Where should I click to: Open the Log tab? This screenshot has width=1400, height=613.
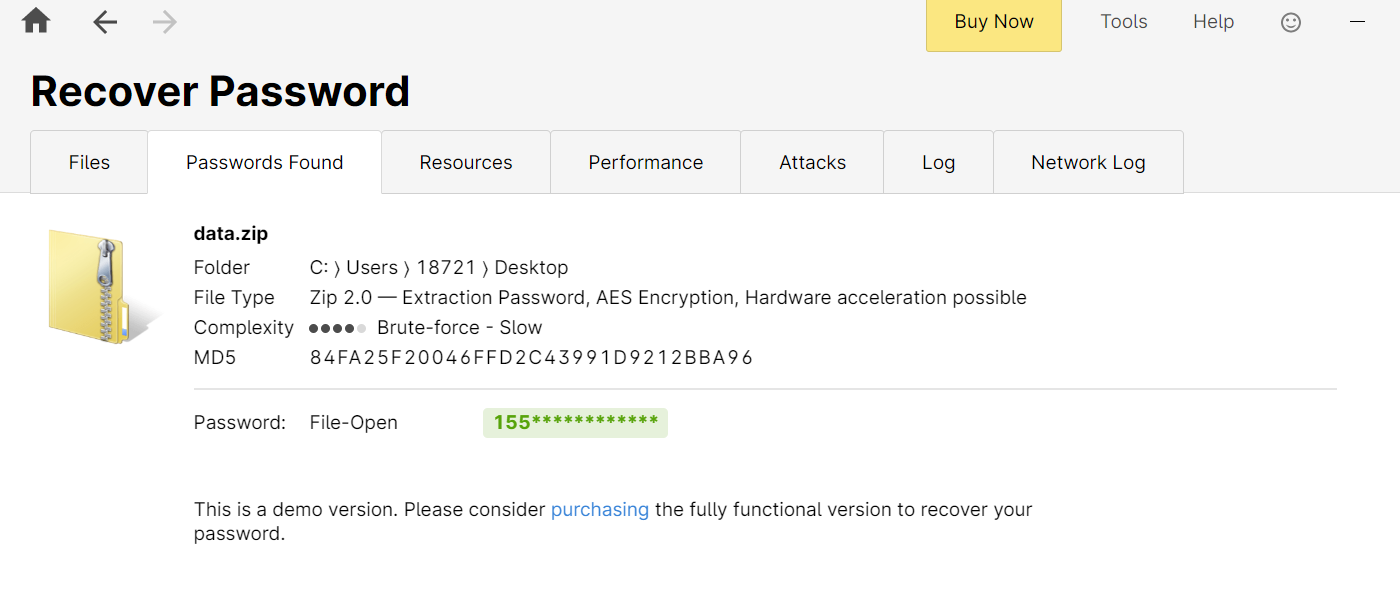[x=938, y=163]
